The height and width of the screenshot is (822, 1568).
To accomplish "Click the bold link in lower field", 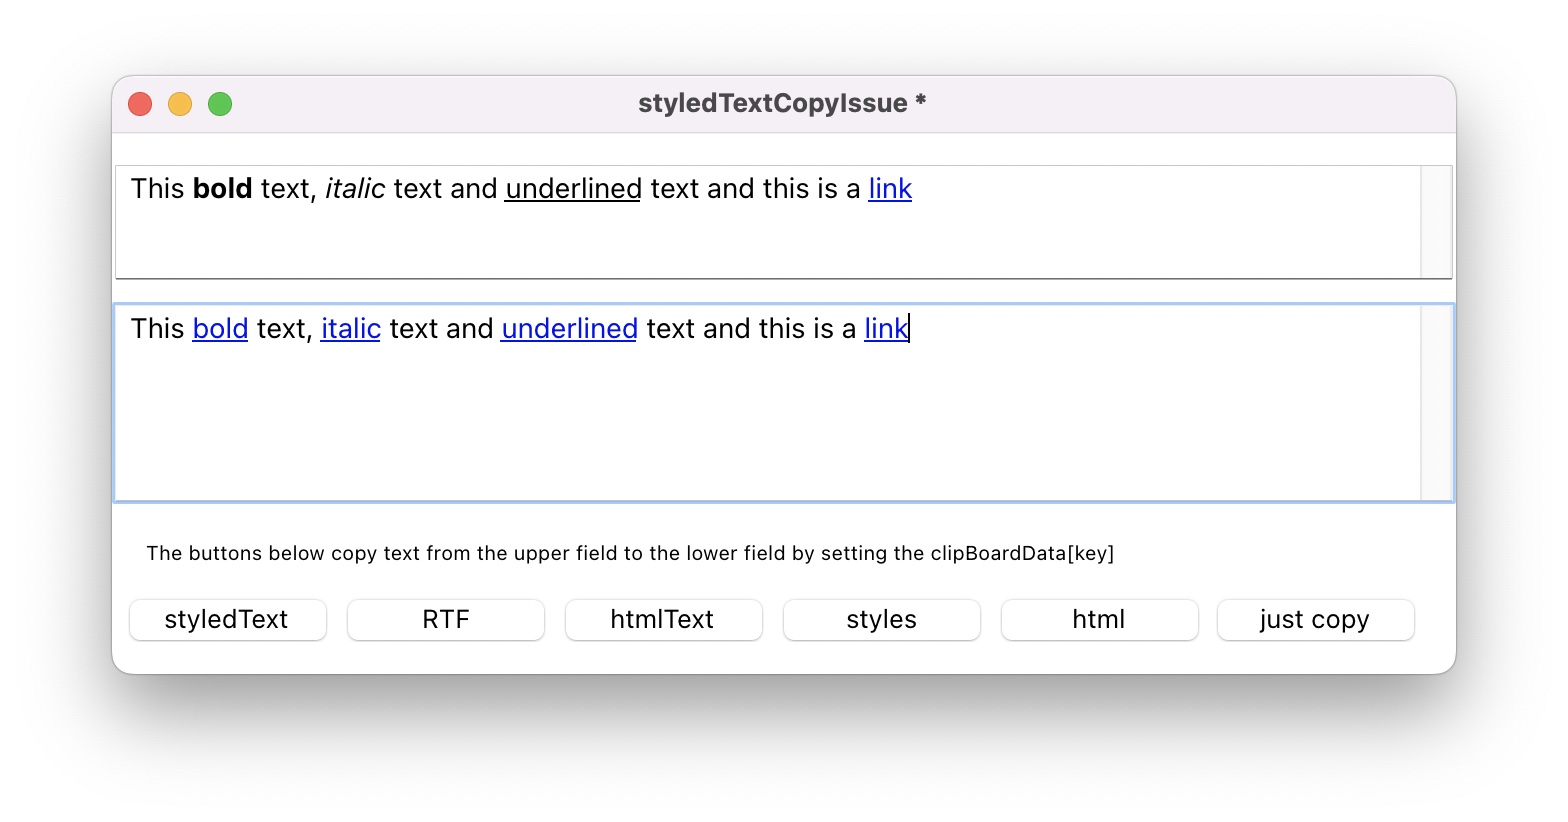I will click(x=220, y=329).
